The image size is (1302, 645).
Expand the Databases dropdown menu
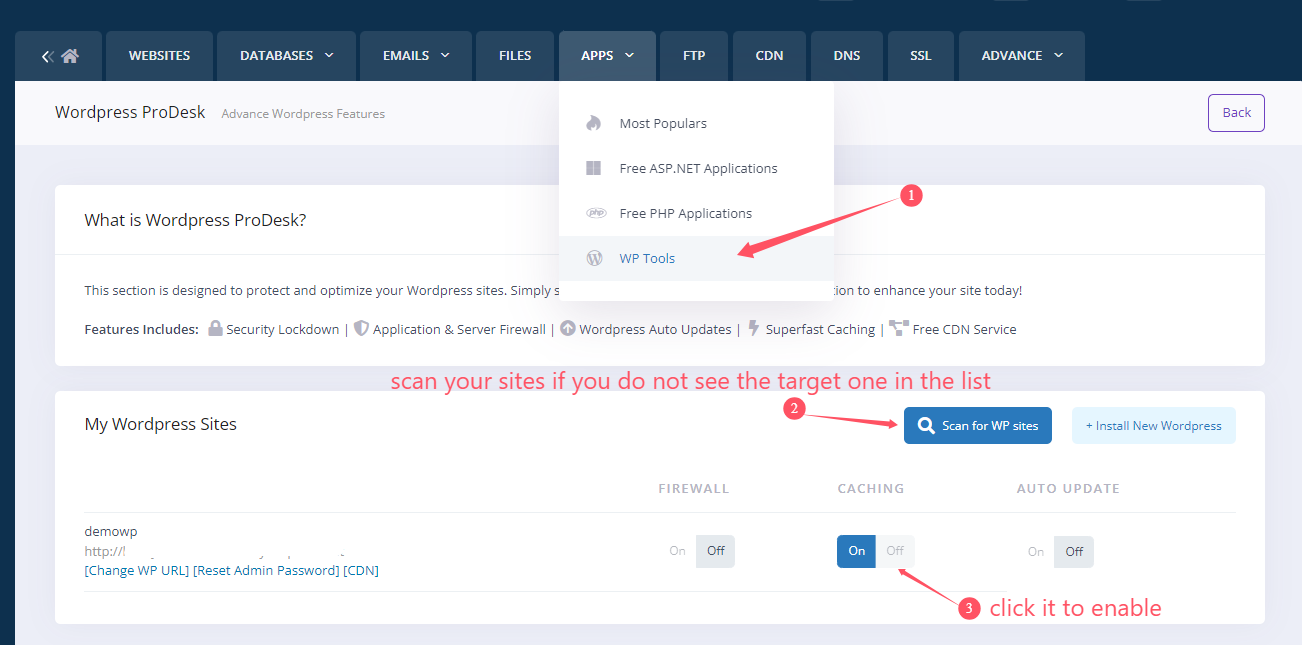pyautogui.click(x=286, y=56)
